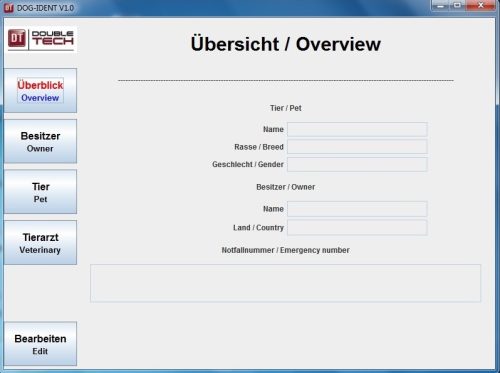
Task: Close the DOG-IDENT window
Action: pyautogui.click(x=481, y=5)
